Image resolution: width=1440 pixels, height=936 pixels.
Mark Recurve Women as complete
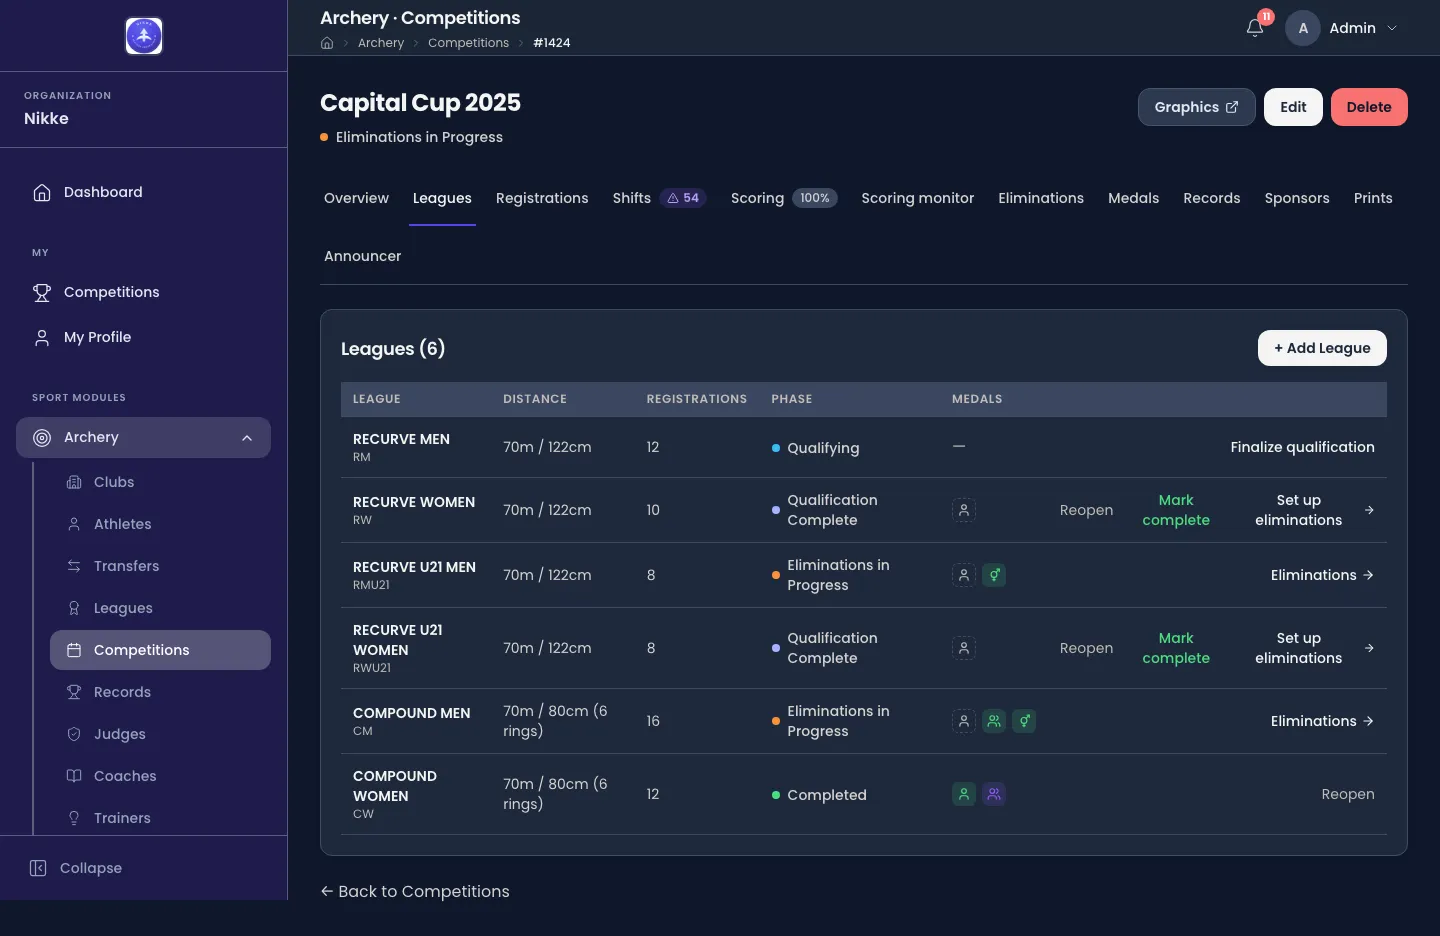[x=1176, y=510]
